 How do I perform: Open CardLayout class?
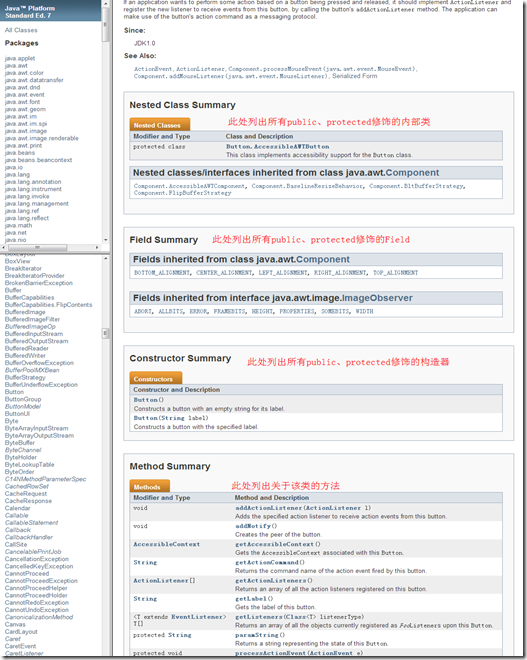[21, 631]
